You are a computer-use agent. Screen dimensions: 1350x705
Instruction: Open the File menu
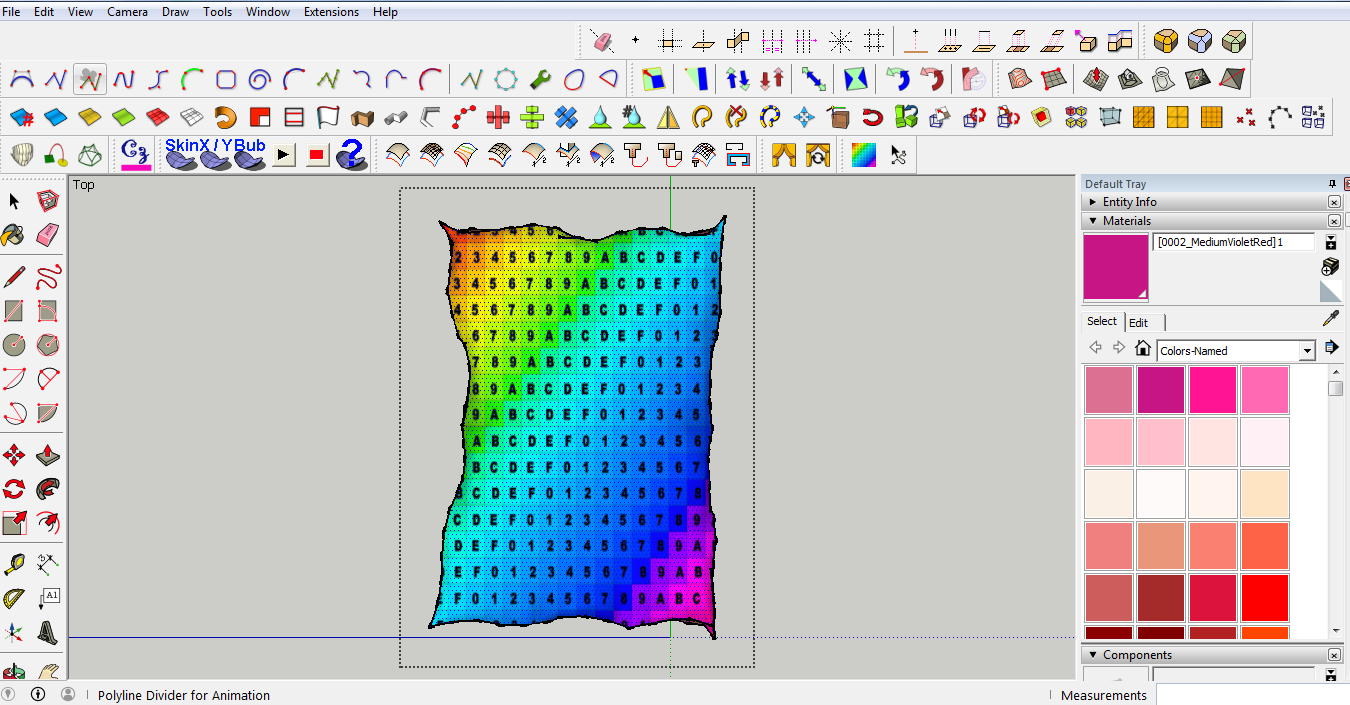pyautogui.click(x=12, y=12)
